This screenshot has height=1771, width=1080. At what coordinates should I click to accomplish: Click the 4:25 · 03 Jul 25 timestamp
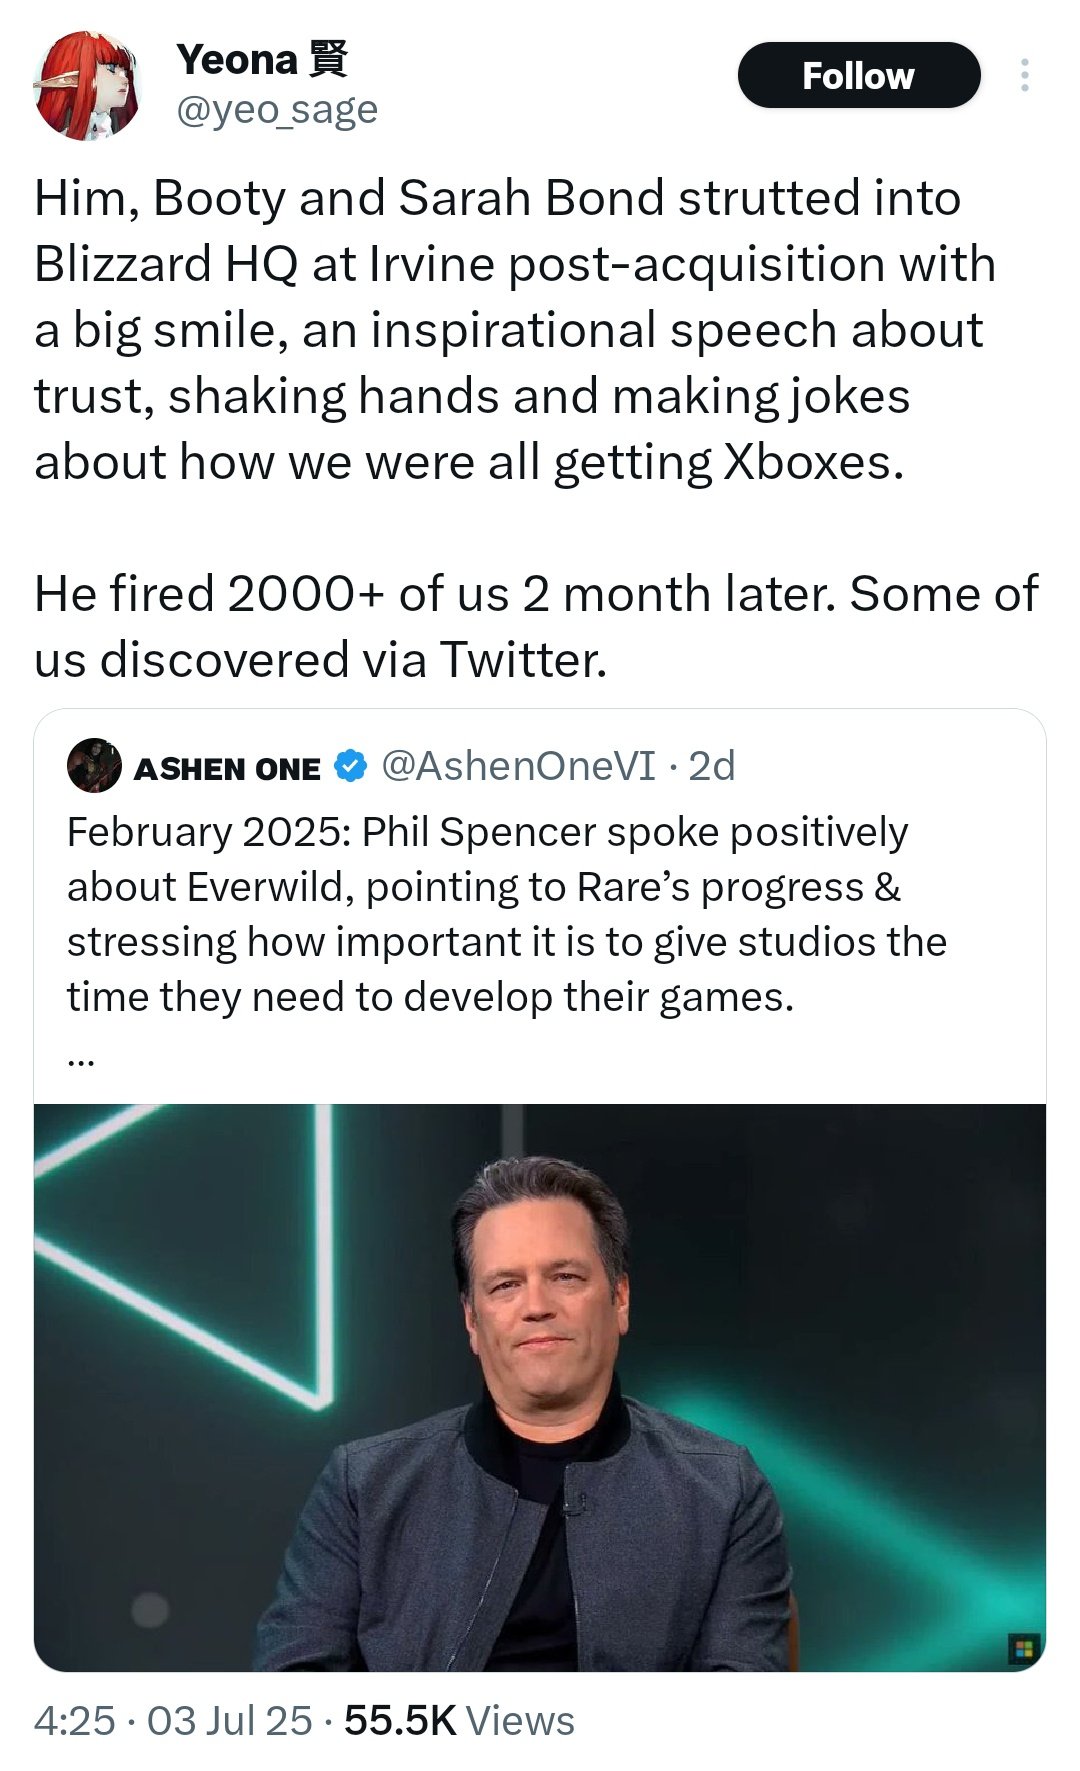click(173, 1721)
